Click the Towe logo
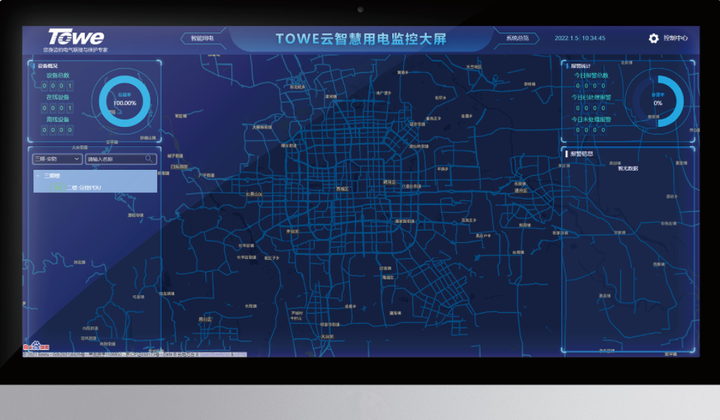This screenshot has width=720, height=420. point(76,37)
